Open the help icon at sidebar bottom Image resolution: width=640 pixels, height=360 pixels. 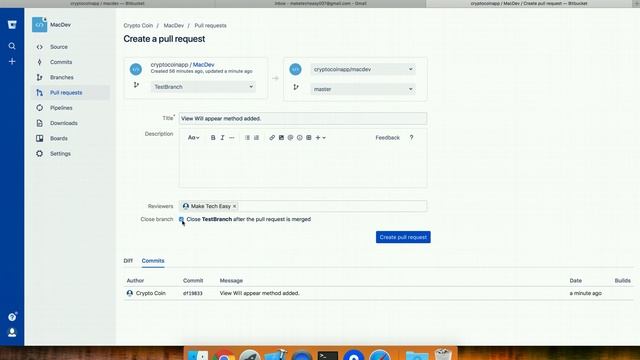[12, 317]
